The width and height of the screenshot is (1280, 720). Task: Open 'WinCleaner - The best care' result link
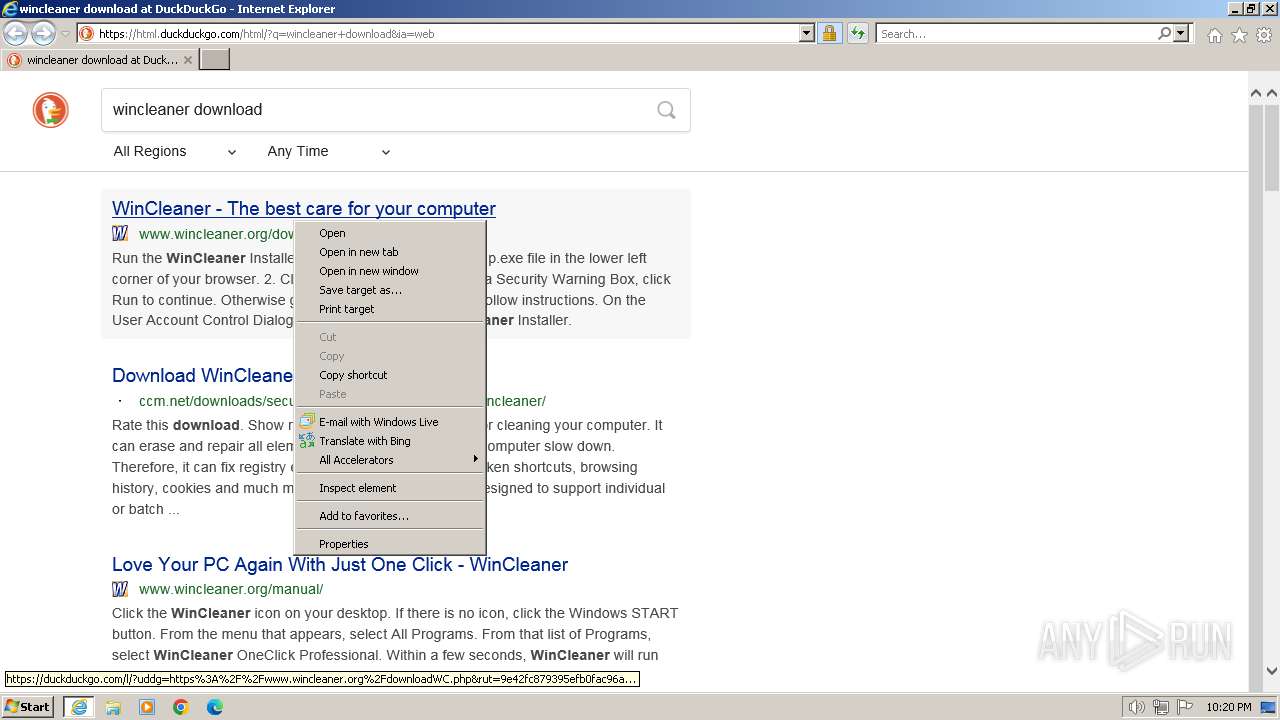304,209
